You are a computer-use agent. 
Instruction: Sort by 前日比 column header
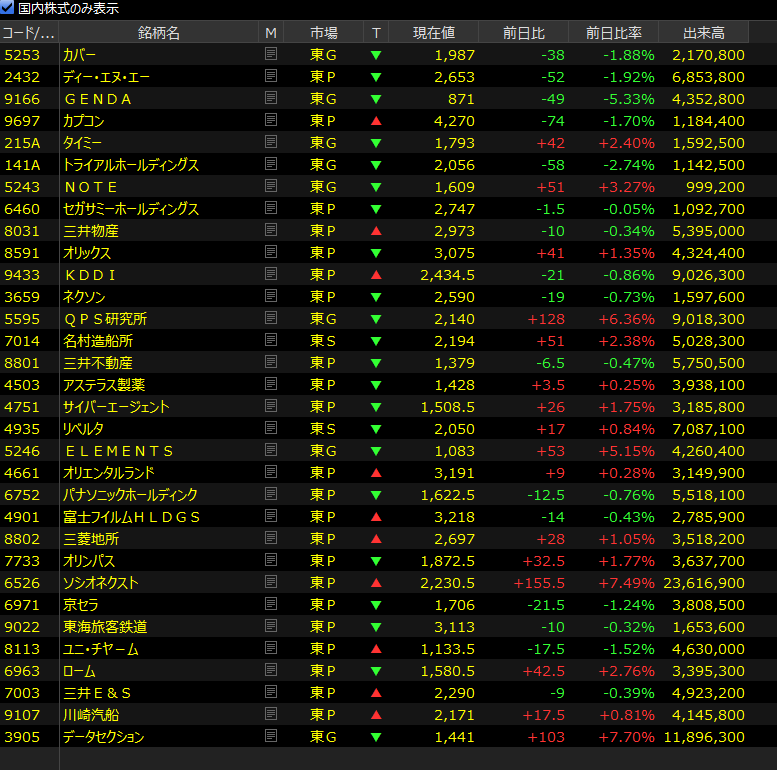[524, 33]
